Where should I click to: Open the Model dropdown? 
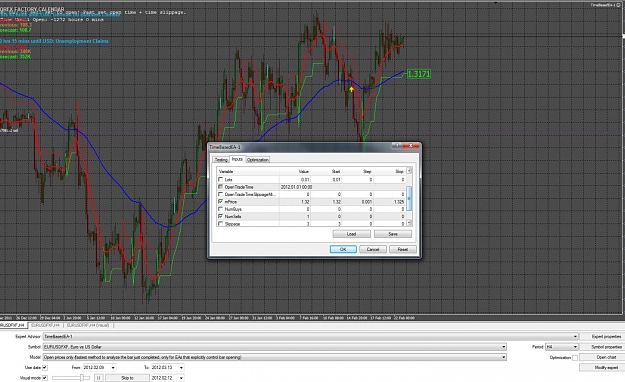pyautogui.click(x=504, y=357)
